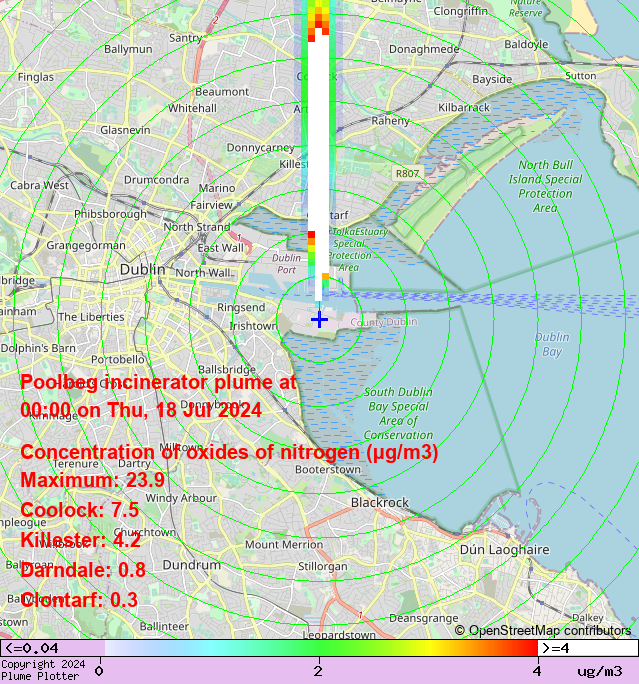Click the 'Drumcondra' map label
The width and height of the screenshot is (639, 684).
[157, 180]
